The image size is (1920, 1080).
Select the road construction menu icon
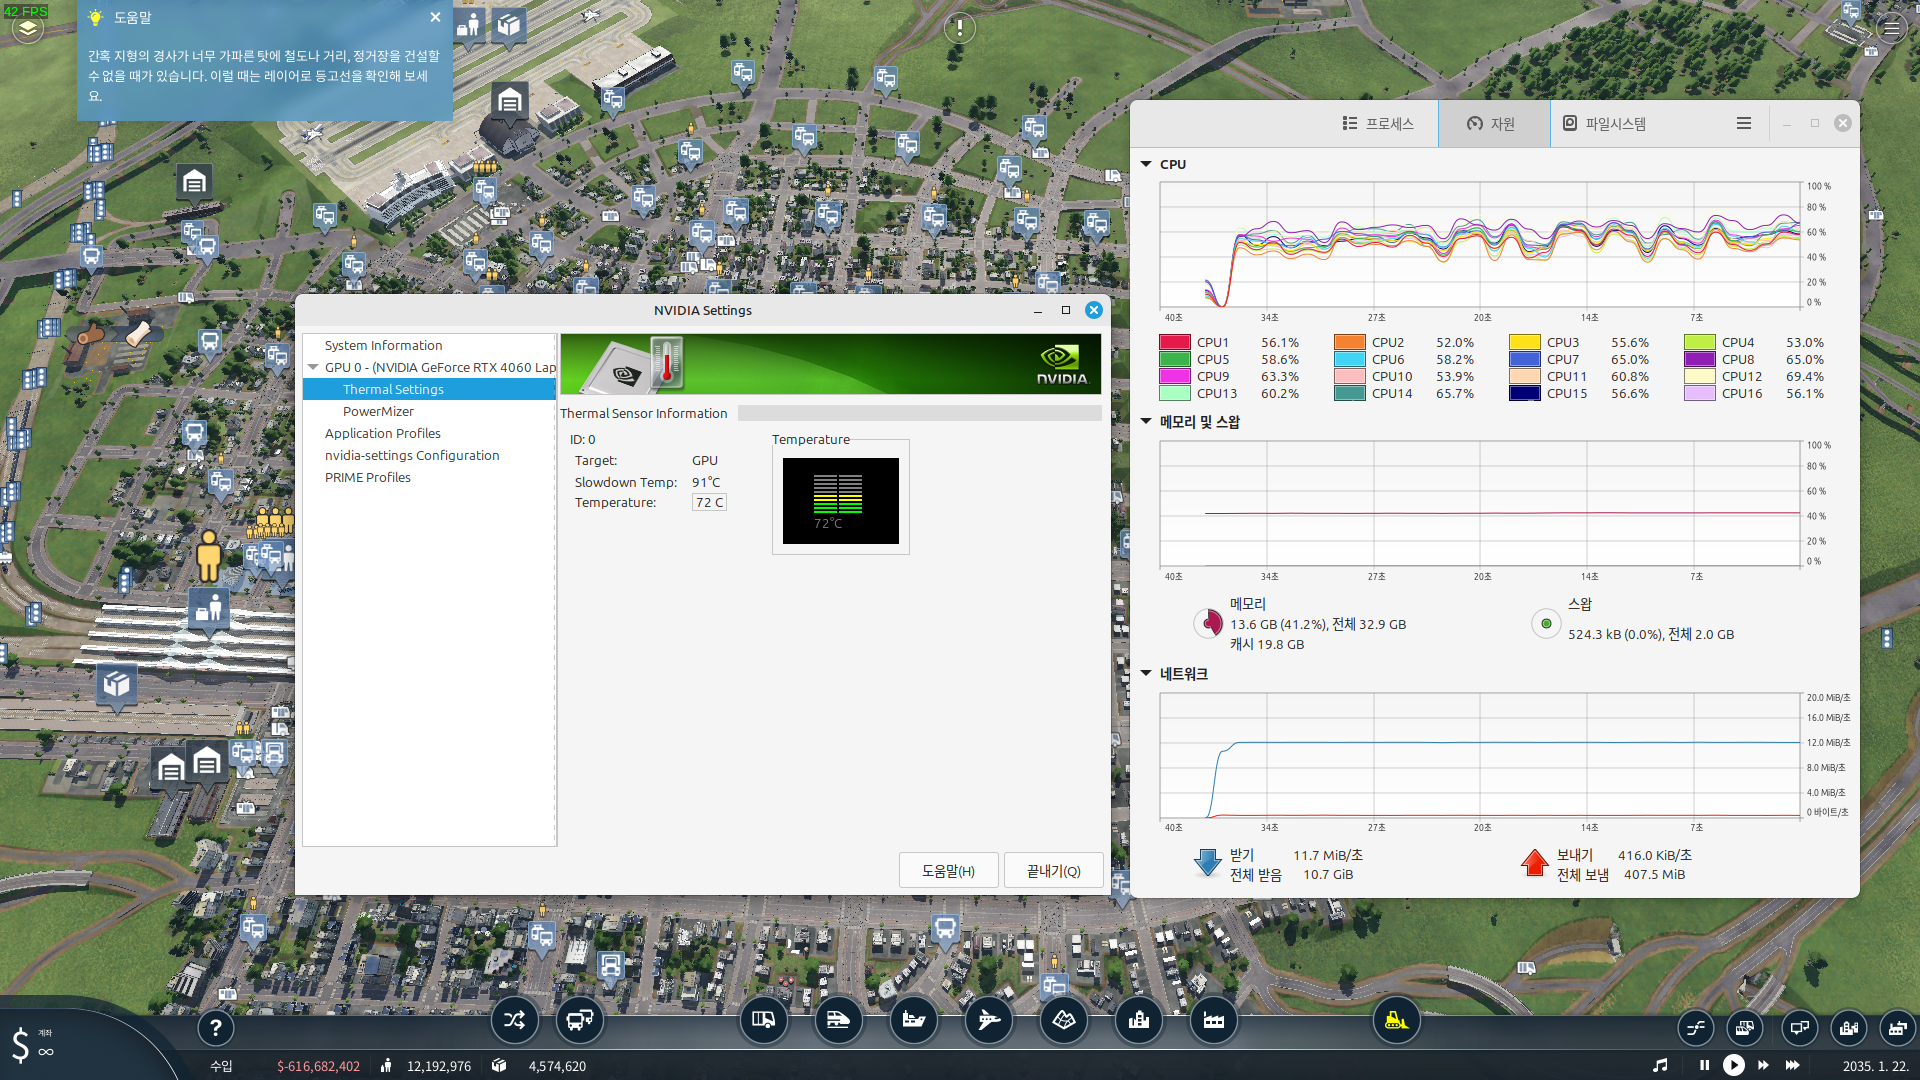click(x=763, y=1020)
